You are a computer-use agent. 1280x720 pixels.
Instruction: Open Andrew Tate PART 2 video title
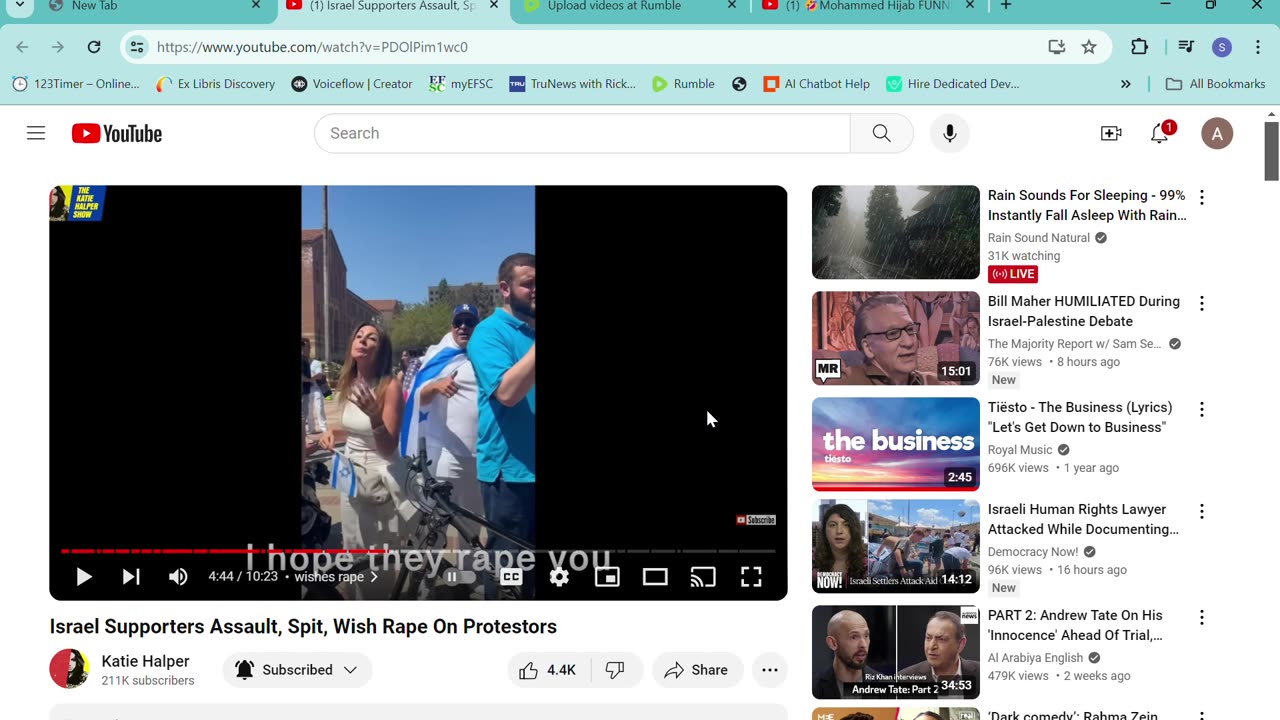point(1076,625)
